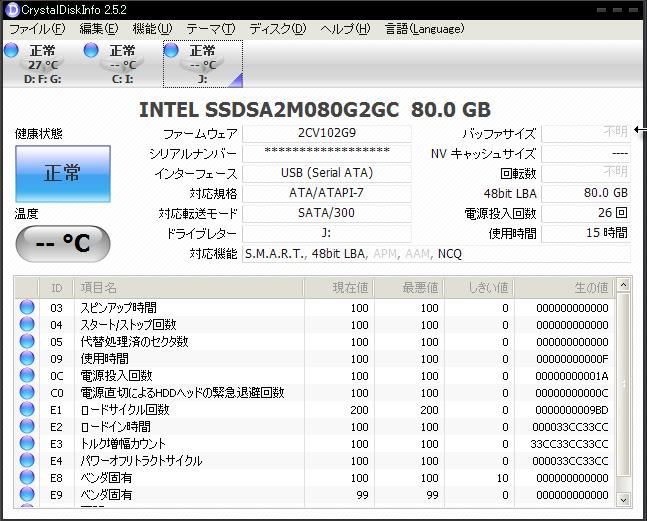This screenshot has width=647, height=521.
Task: Click the 対応機能 field listing S.M.A.R.T.
Action: point(437,254)
